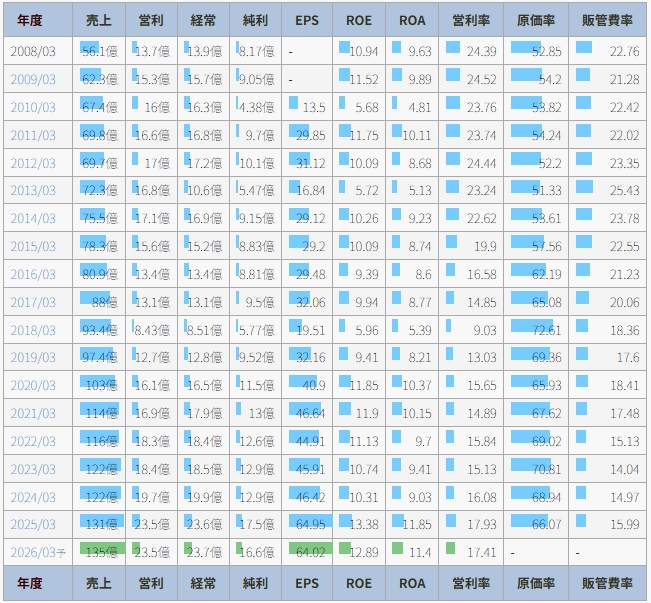Image resolution: width=651 pixels, height=603 pixels.
Task: Click the top 販管費率 column header
Action: tap(606, 20)
